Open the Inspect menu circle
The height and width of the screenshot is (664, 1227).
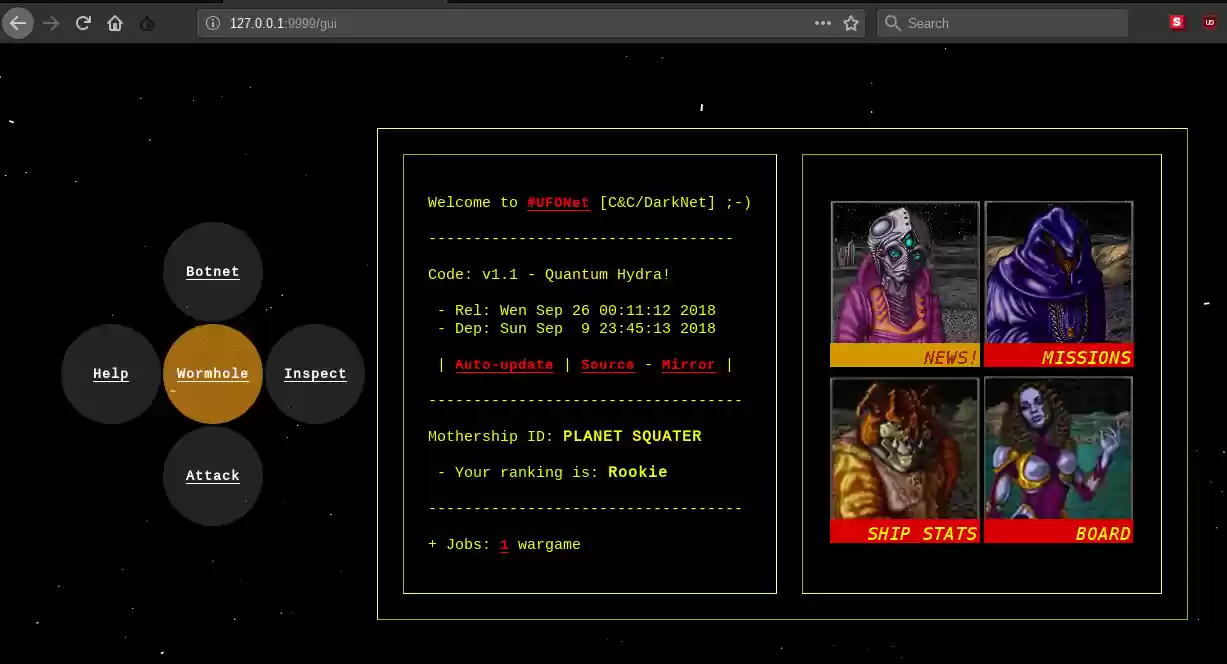pyautogui.click(x=315, y=374)
